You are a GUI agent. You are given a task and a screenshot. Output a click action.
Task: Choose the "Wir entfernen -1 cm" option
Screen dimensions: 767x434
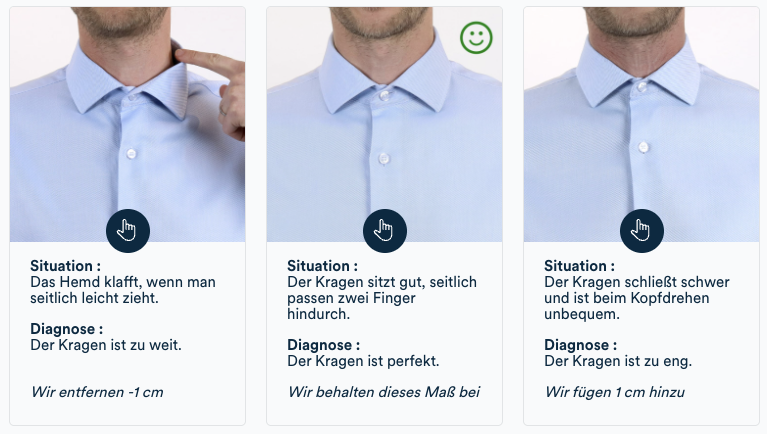97,392
